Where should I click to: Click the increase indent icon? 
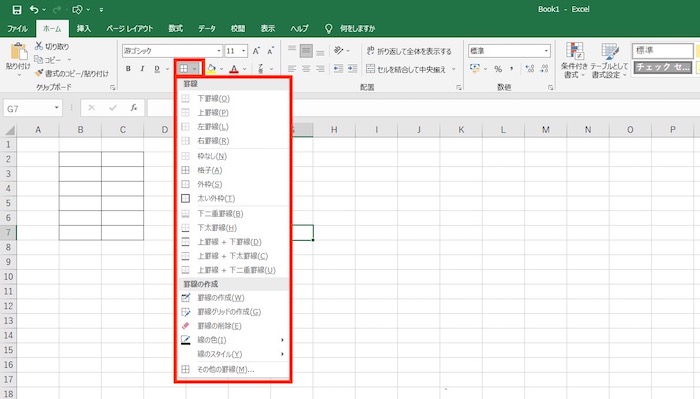click(x=353, y=69)
